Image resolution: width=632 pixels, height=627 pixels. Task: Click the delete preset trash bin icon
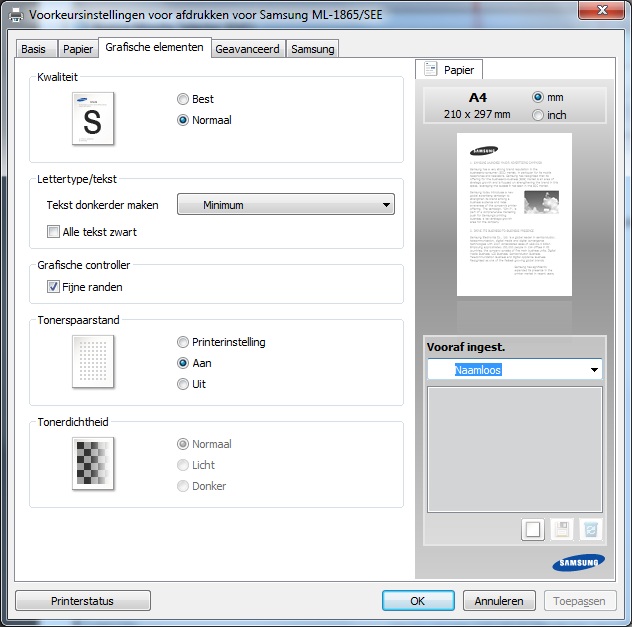pos(591,530)
